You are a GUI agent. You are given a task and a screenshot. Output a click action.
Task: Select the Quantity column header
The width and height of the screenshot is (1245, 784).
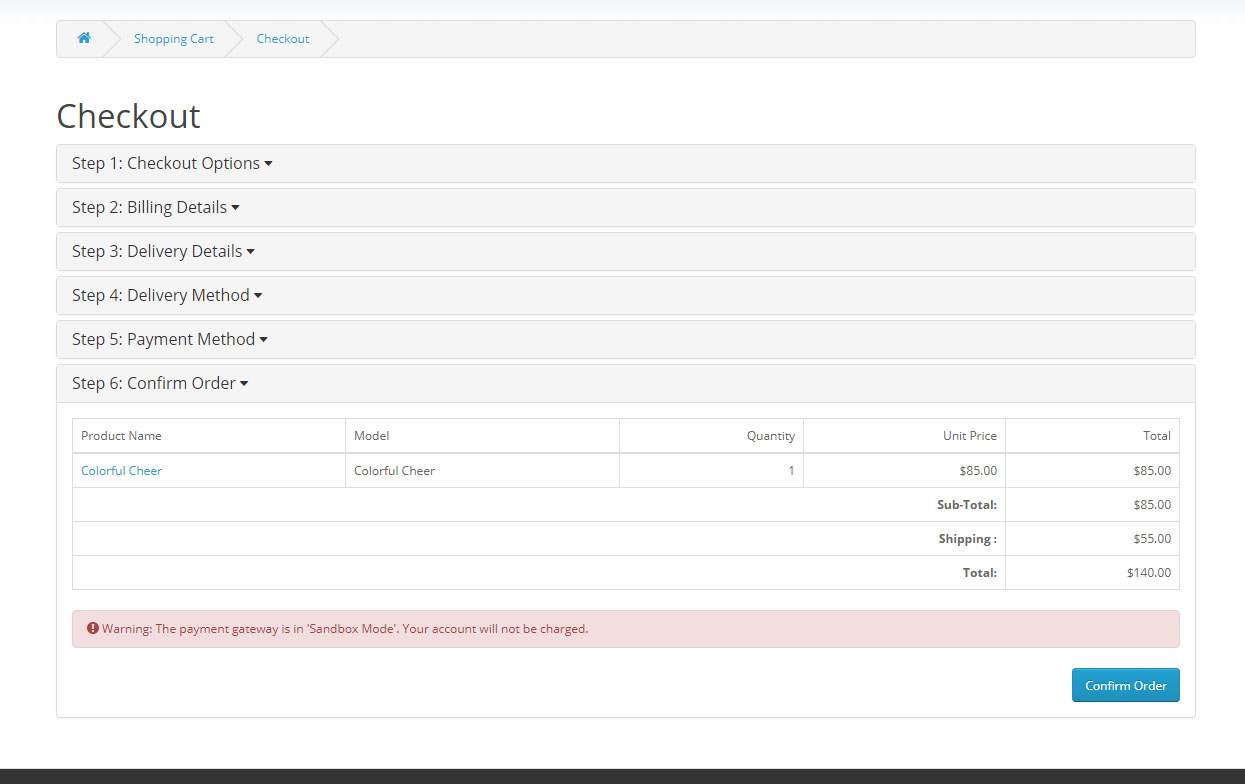click(x=771, y=436)
